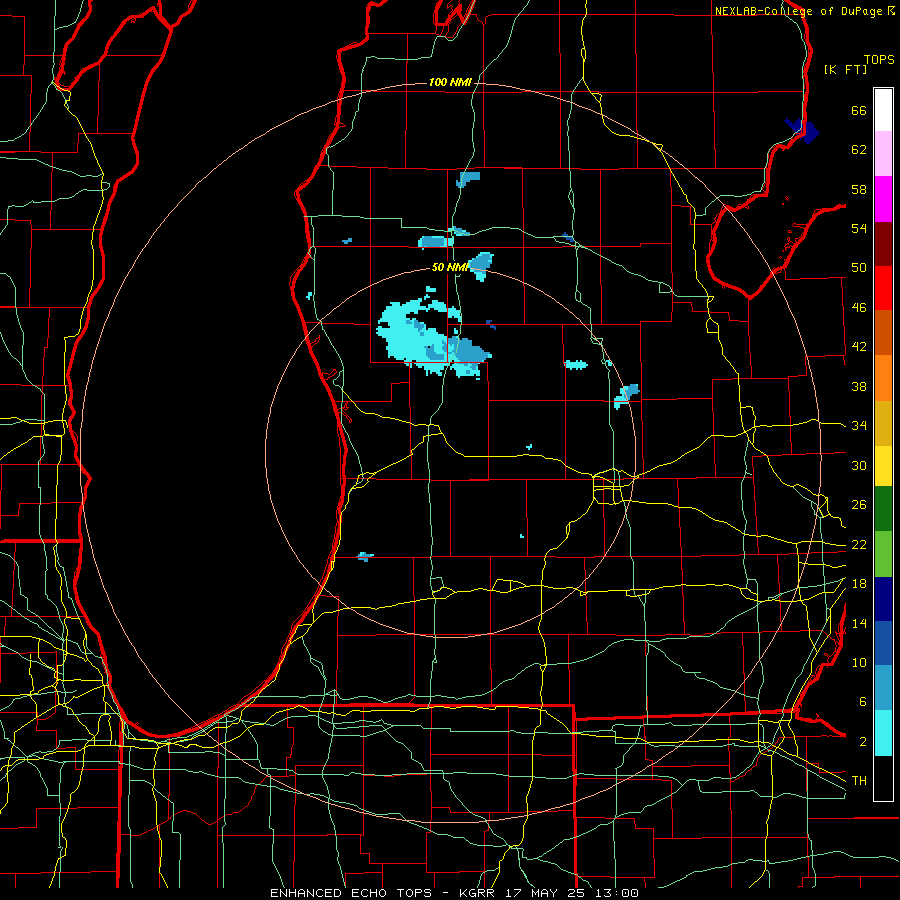Screen dimensions: 900x900
Task: Select the 18 legend label
Action: click(x=859, y=584)
